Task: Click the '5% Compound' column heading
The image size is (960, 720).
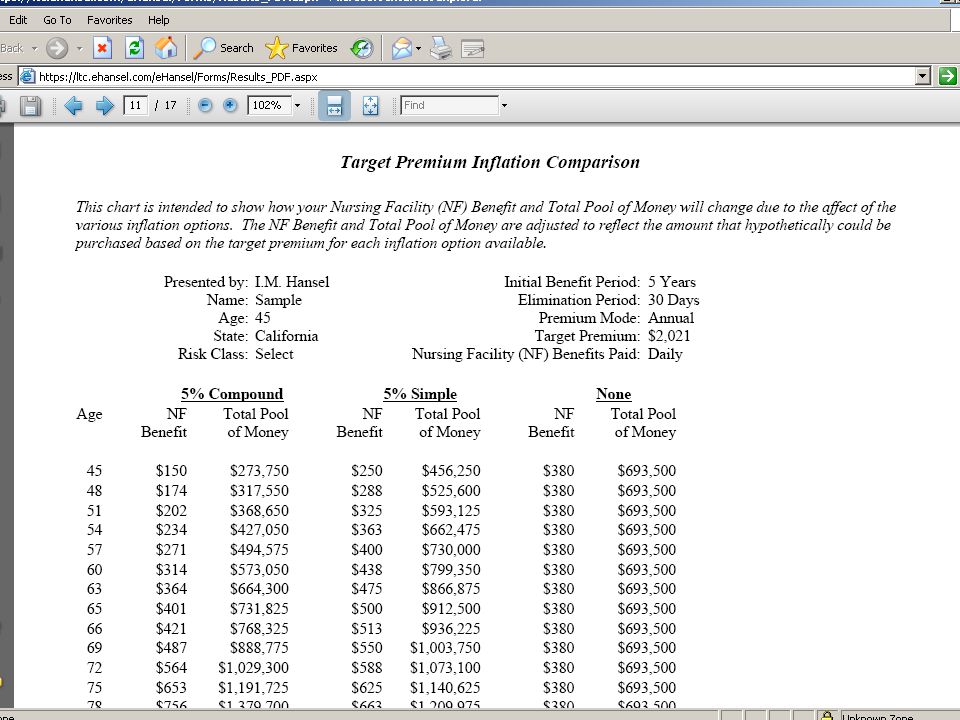Action: pos(232,394)
